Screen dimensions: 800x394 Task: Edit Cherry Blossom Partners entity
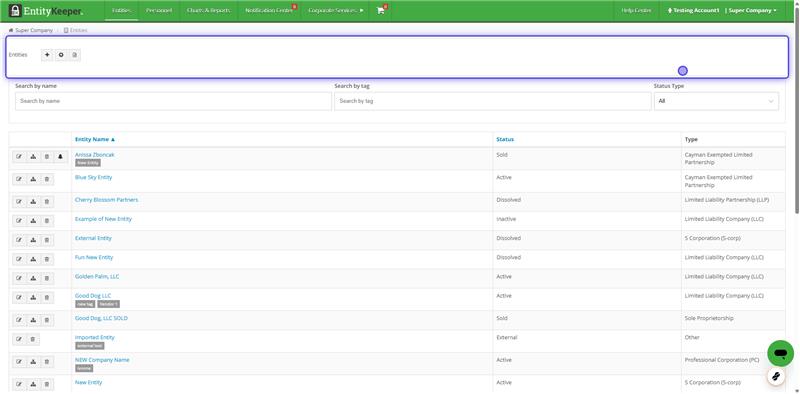coord(19,202)
